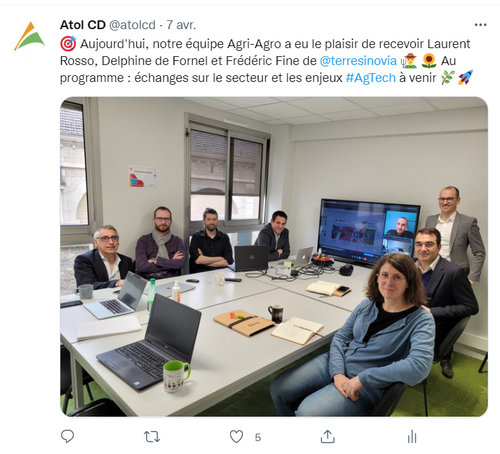Screen dimensions: 500x454
Task: Open the 7 avr. timestamp link
Action: point(181,25)
